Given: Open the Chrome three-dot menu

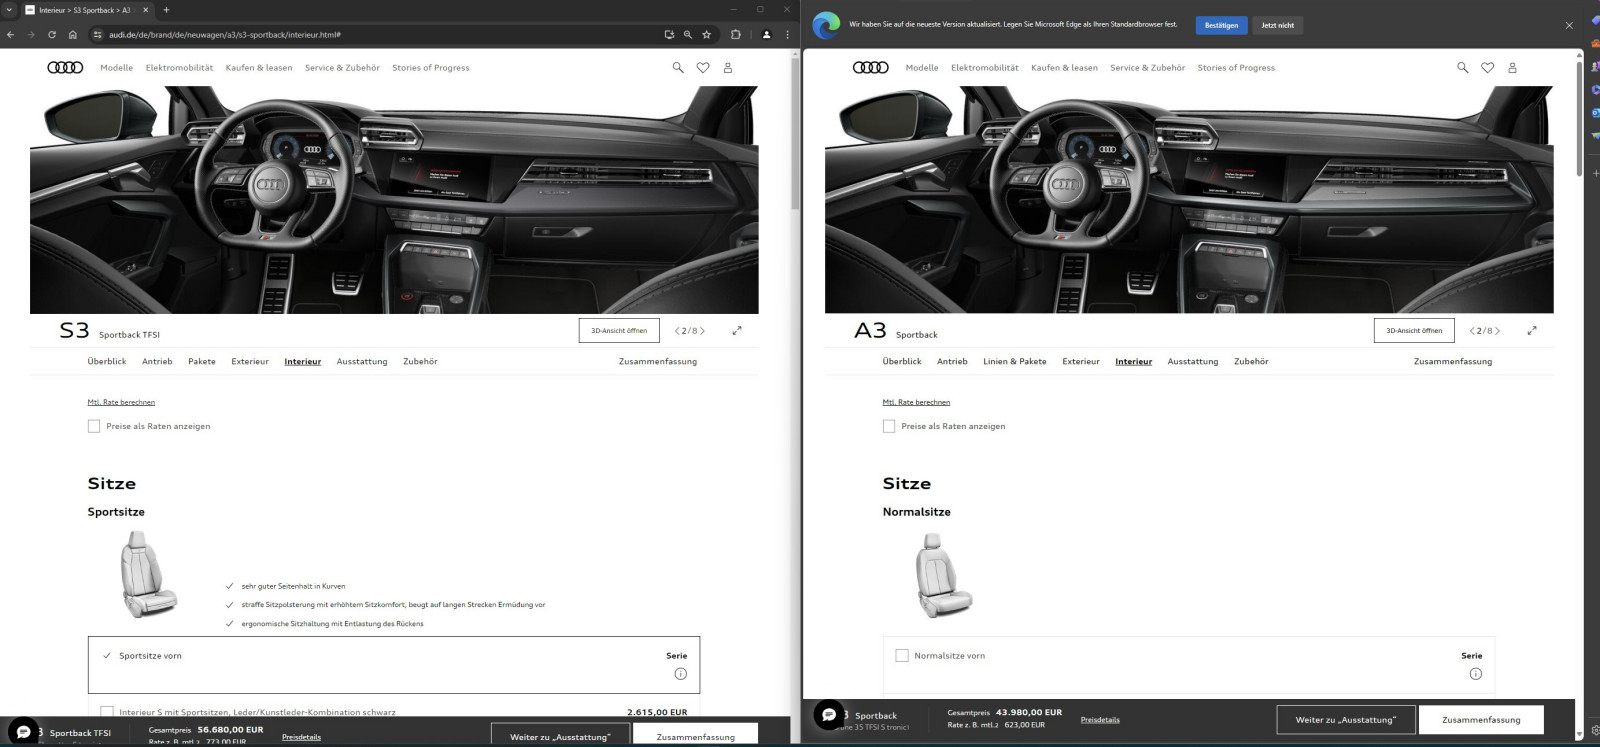Looking at the screenshot, I should (x=787, y=34).
